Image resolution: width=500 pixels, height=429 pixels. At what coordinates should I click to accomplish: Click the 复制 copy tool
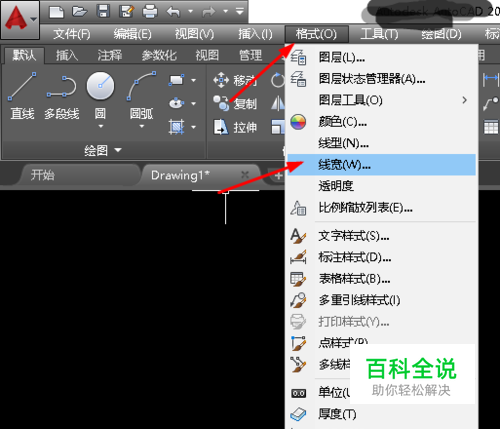[235, 103]
